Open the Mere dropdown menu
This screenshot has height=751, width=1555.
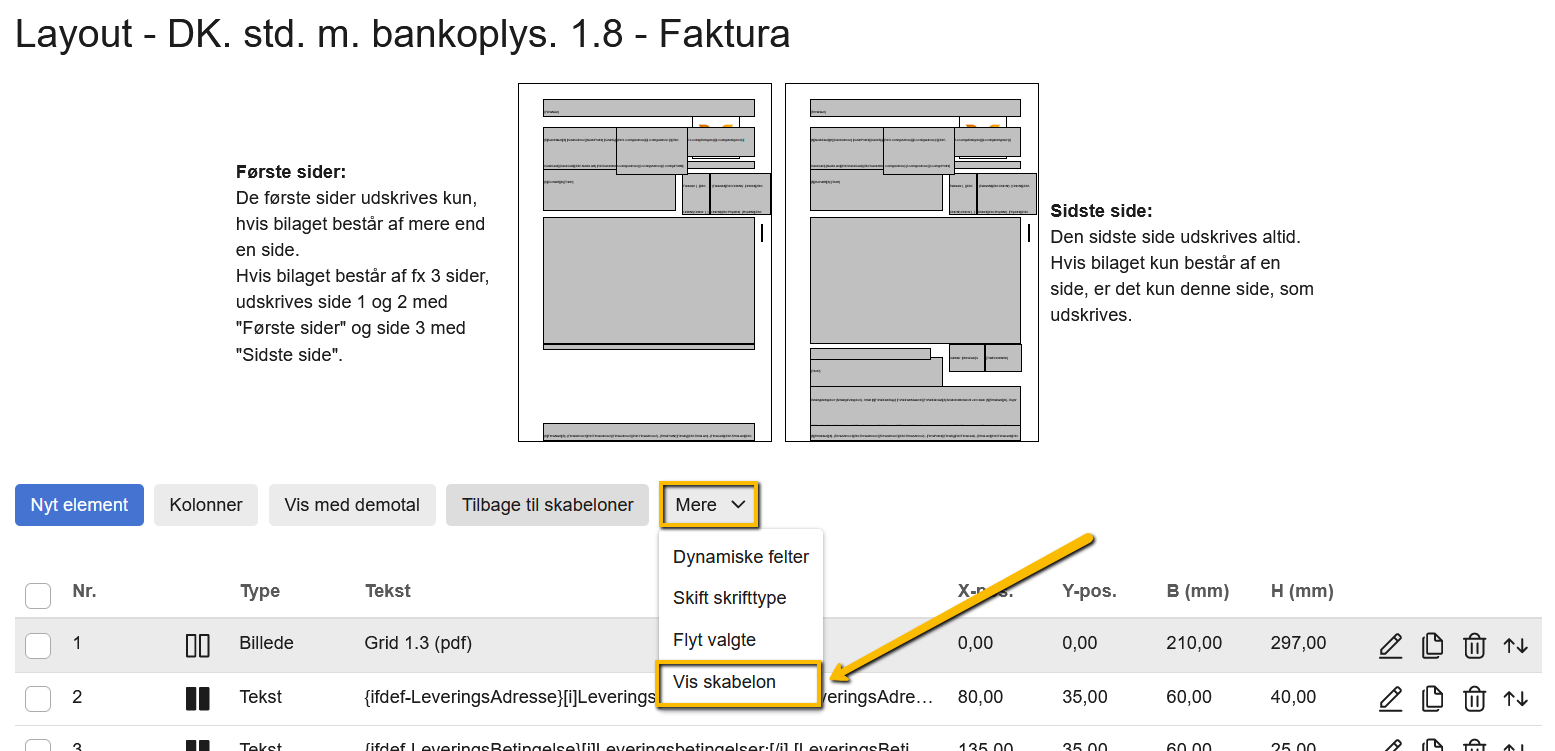click(x=708, y=505)
